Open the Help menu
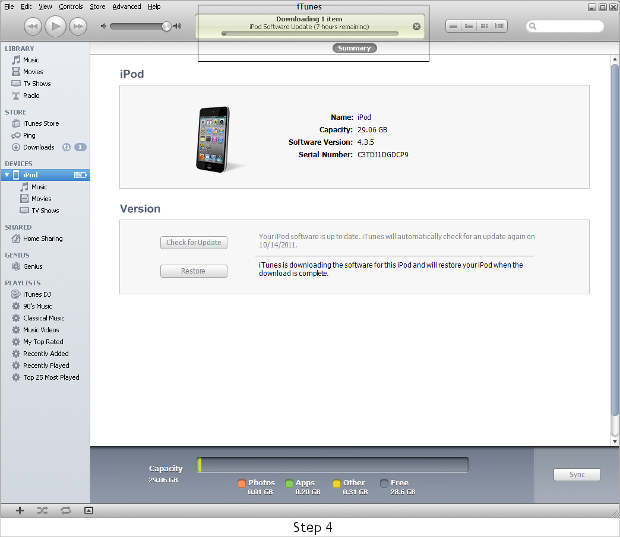Image resolution: width=620 pixels, height=537 pixels. click(154, 7)
